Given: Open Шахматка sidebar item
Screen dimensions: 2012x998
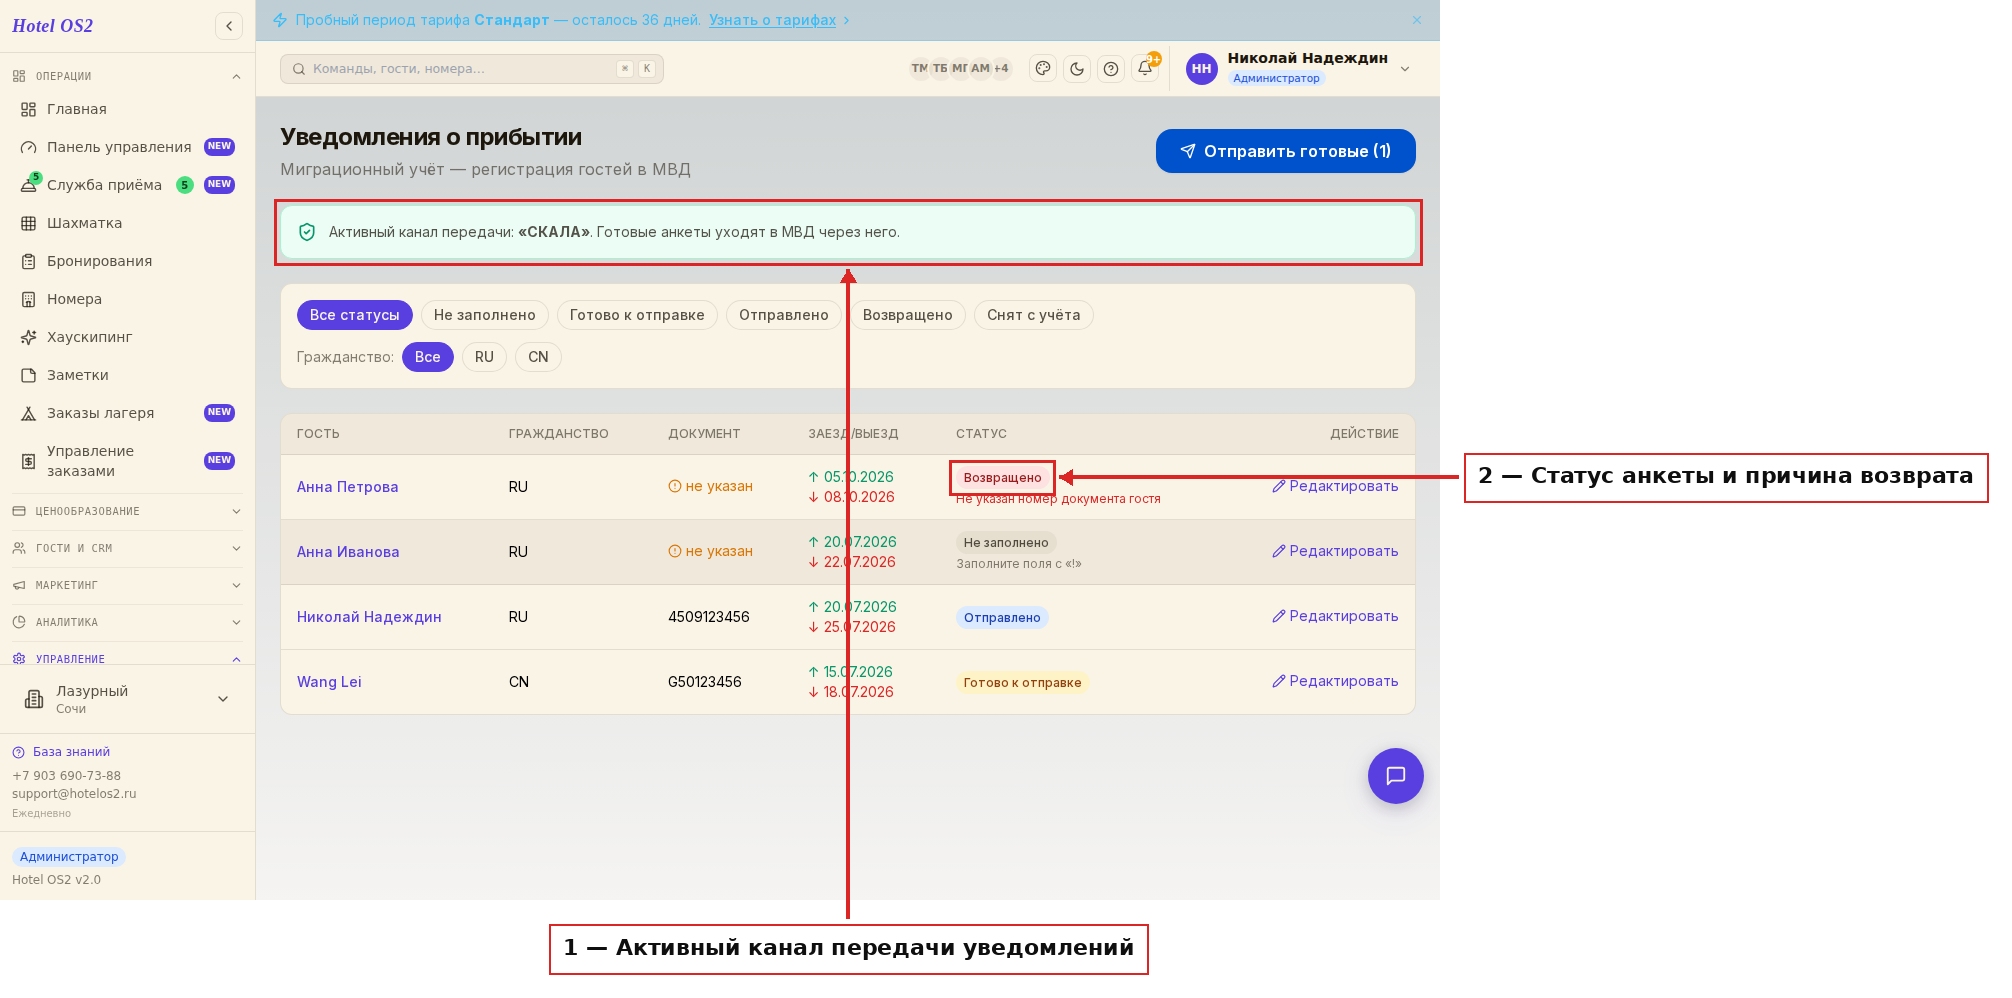Looking at the screenshot, I should (127, 223).
